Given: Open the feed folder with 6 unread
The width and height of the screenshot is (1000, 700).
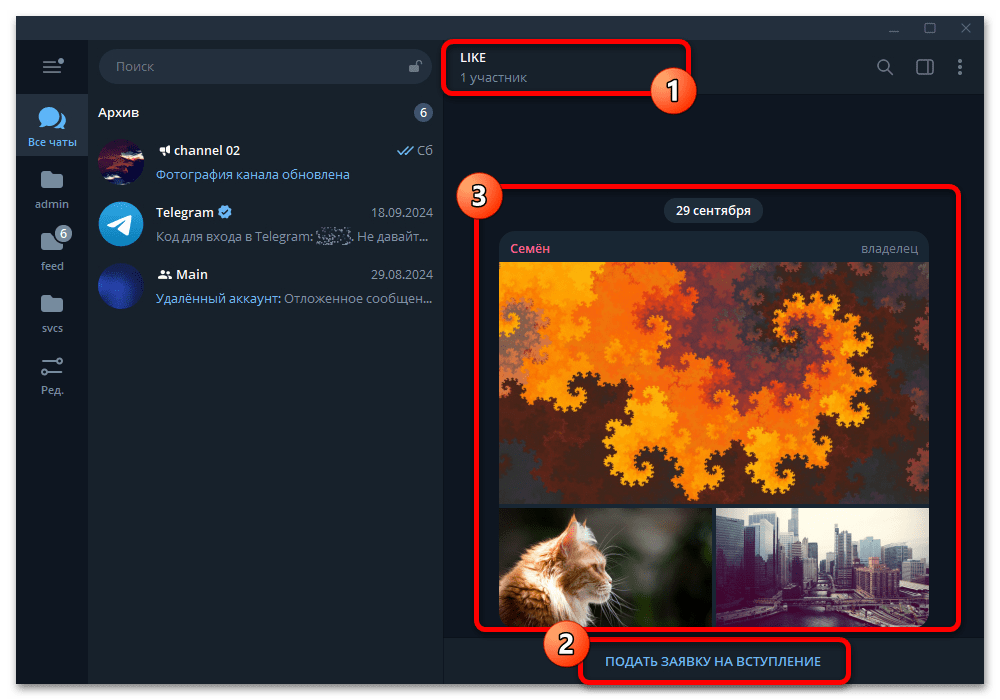Looking at the screenshot, I should click(x=52, y=250).
